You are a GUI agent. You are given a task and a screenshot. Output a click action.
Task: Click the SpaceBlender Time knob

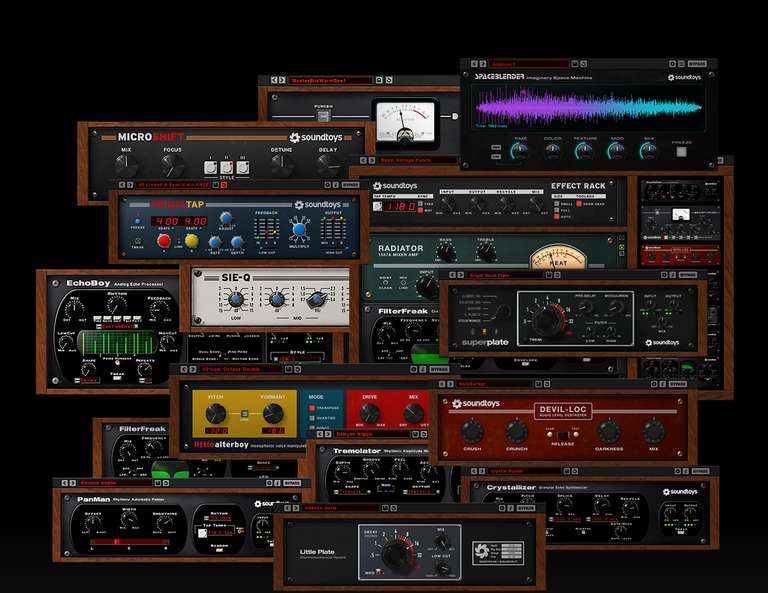[x=520, y=151]
